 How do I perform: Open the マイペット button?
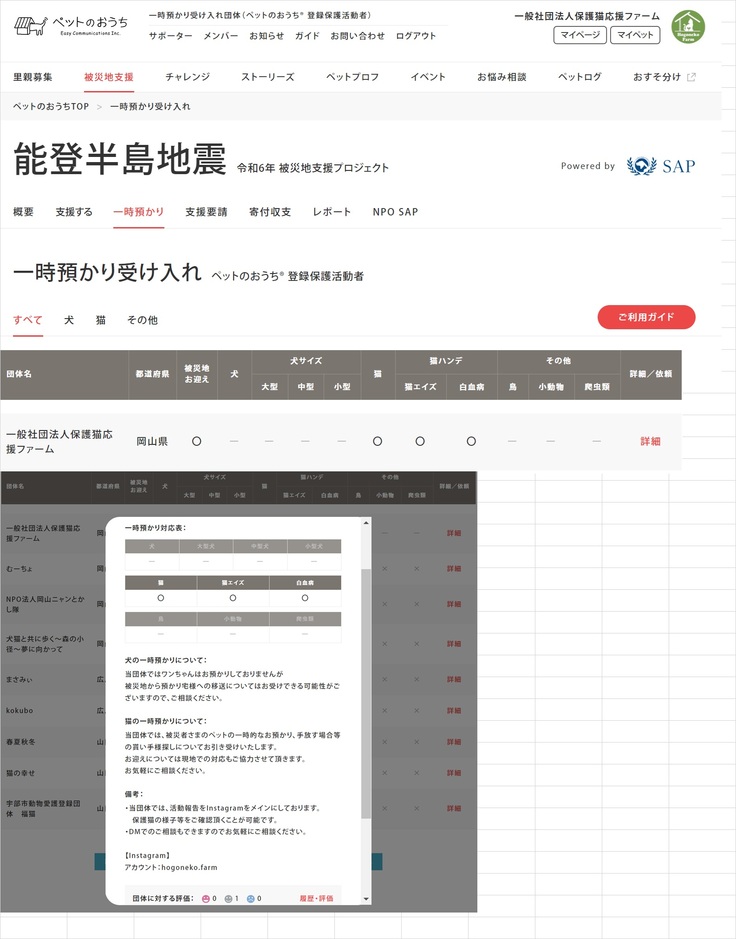pos(636,35)
